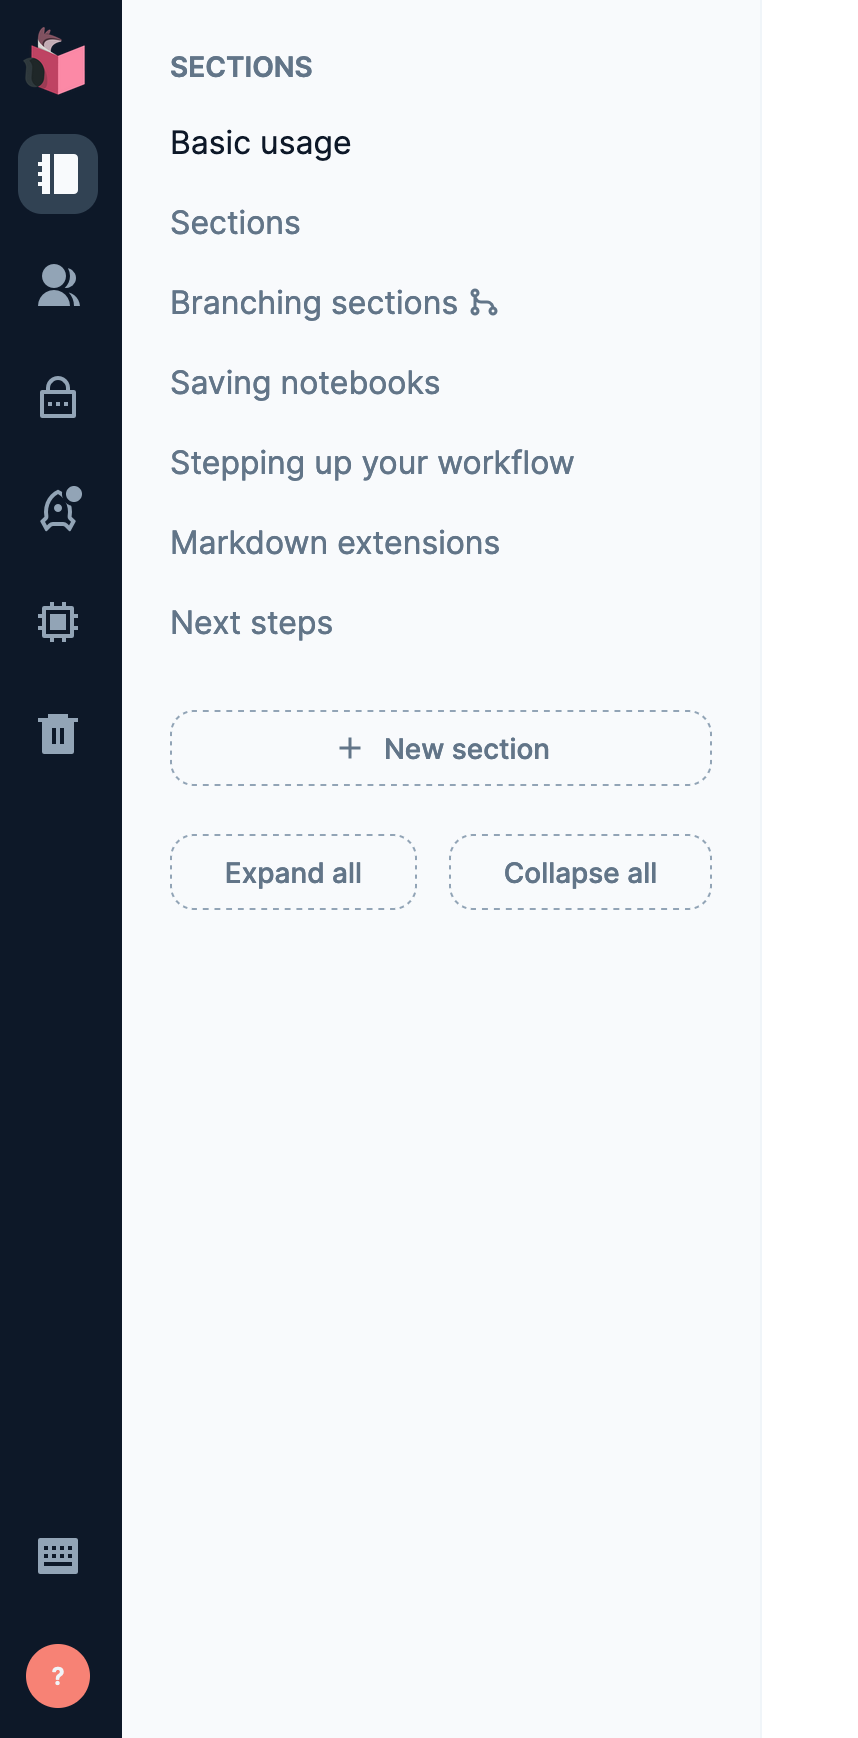Select the Basic usage section
This screenshot has height=1738, width=858.
[260, 143]
